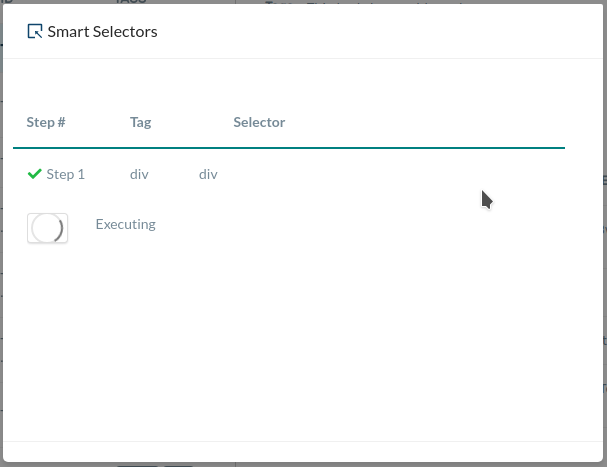Click the green checkmark beside Step 1
The width and height of the screenshot is (607, 467).
(35, 174)
